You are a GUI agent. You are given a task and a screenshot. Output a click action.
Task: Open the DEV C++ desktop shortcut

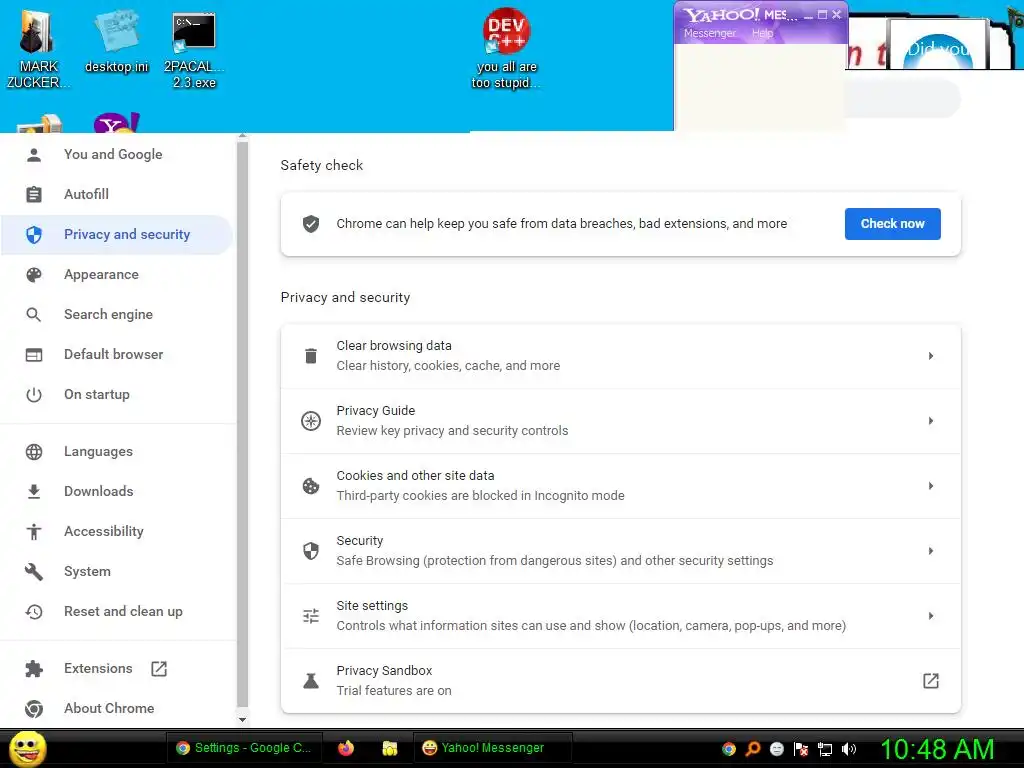506,49
